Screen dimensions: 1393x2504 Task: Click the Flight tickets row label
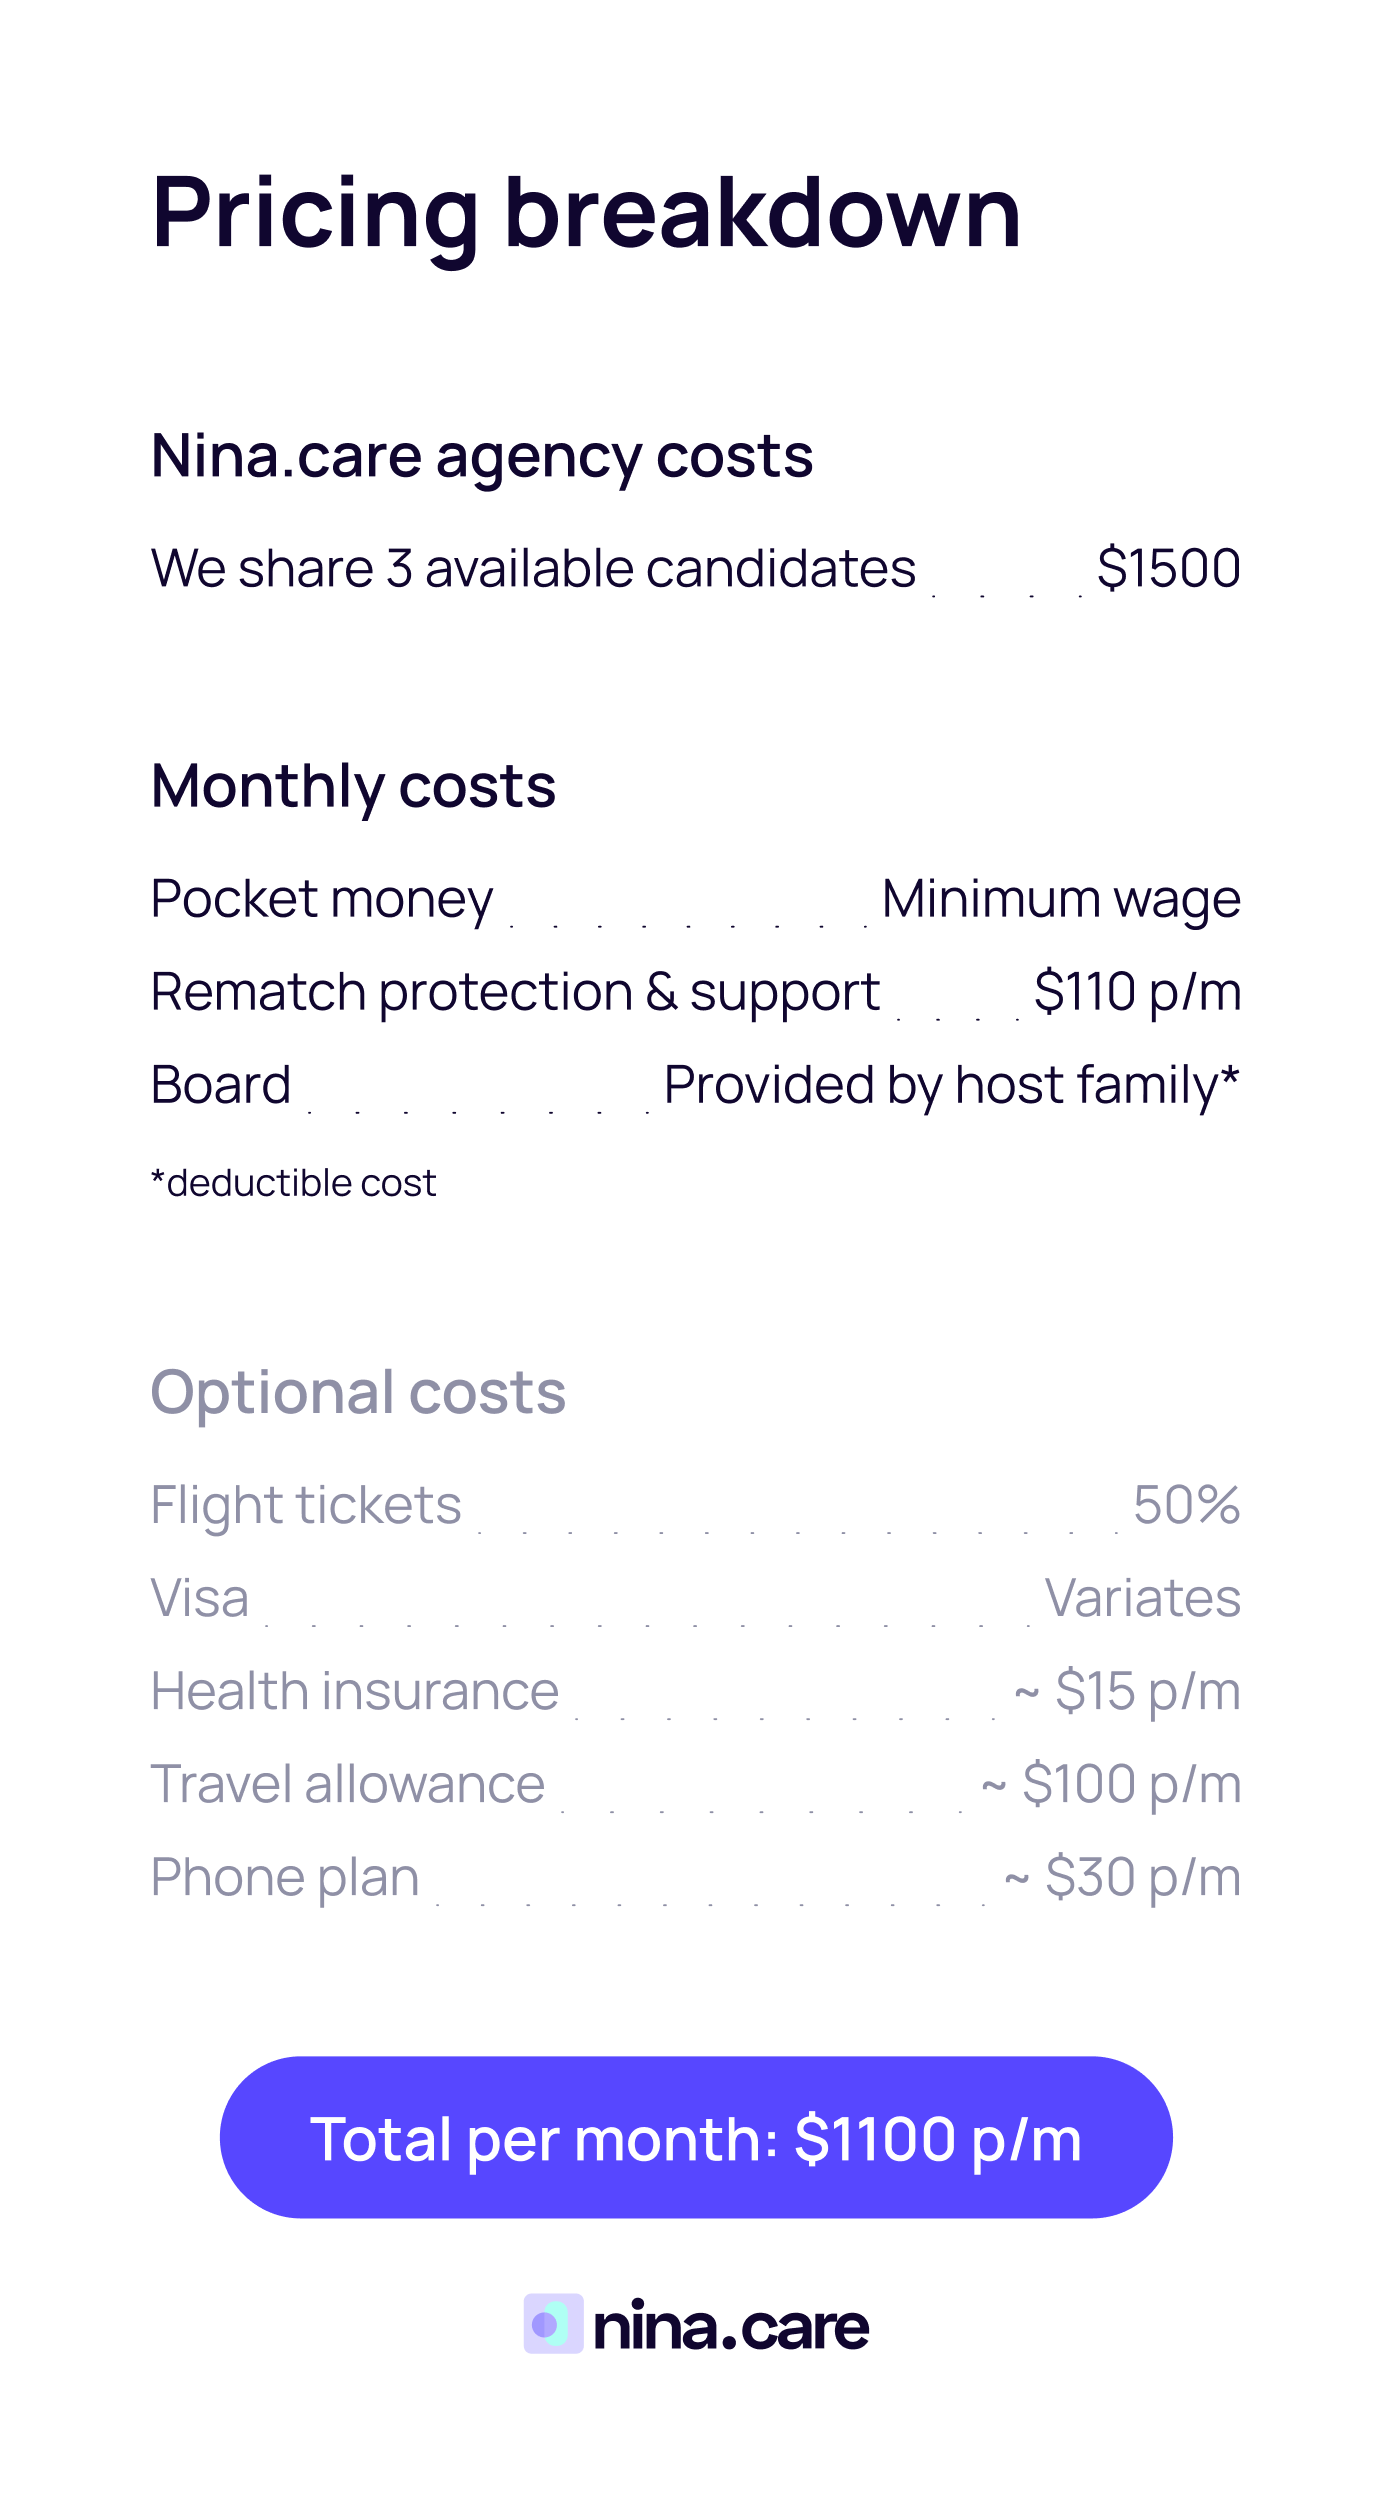click(306, 1505)
